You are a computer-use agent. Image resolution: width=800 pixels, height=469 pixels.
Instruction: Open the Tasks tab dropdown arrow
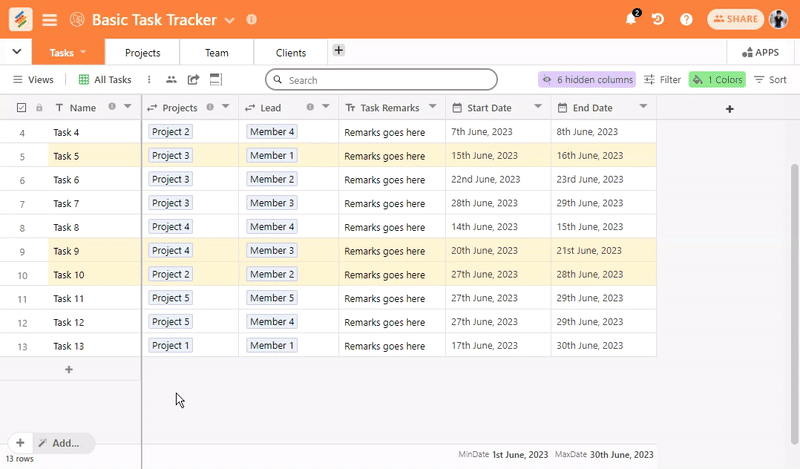tap(83, 52)
